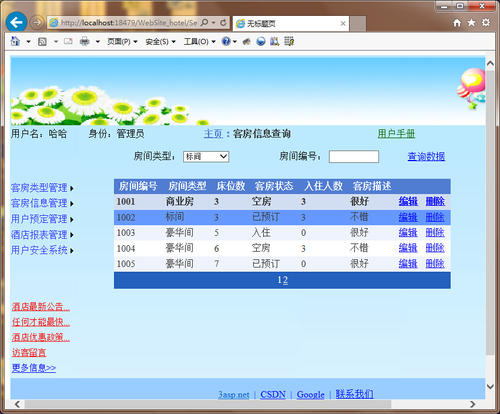Click 编辑 for room 1004
Image resolution: width=500 pixels, height=414 pixels.
point(408,248)
